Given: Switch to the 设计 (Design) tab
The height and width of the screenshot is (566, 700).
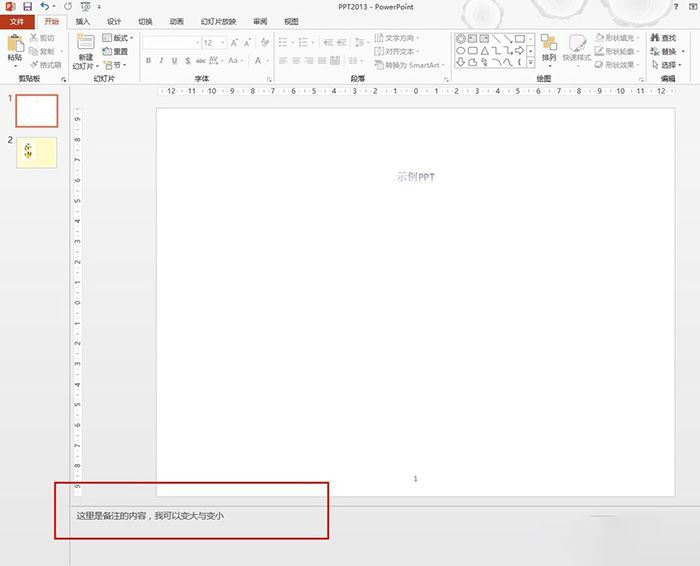Looking at the screenshot, I should (114, 21).
